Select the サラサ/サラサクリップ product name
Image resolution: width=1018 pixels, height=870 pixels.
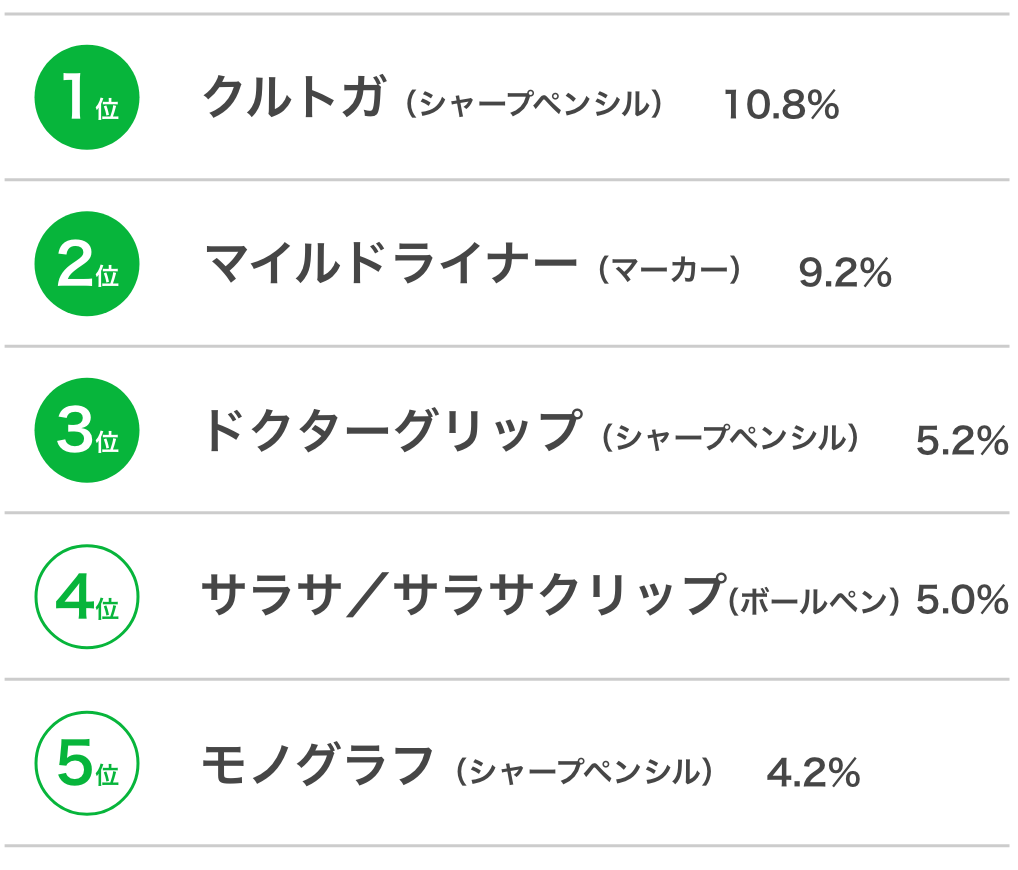tap(464, 595)
